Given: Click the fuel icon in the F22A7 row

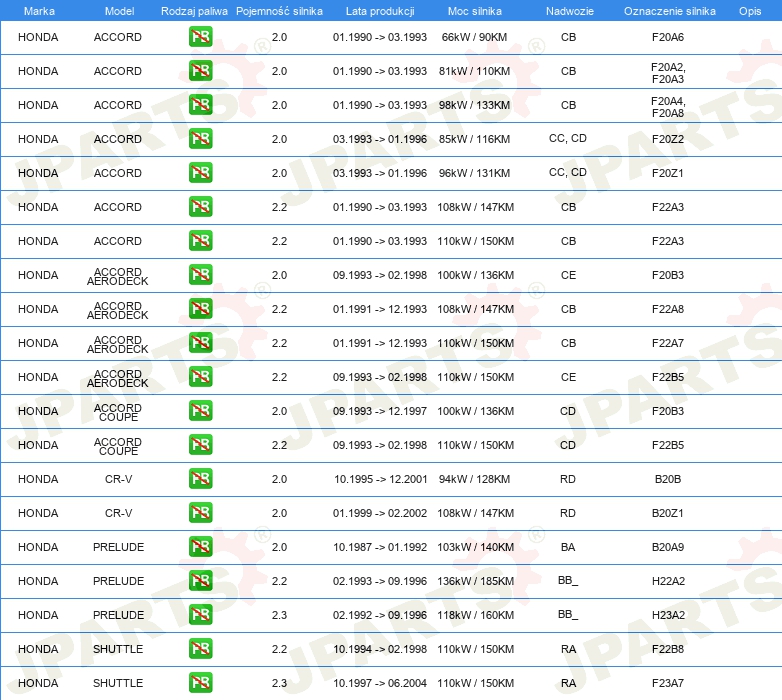Looking at the screenshot, I should (200, 343).
